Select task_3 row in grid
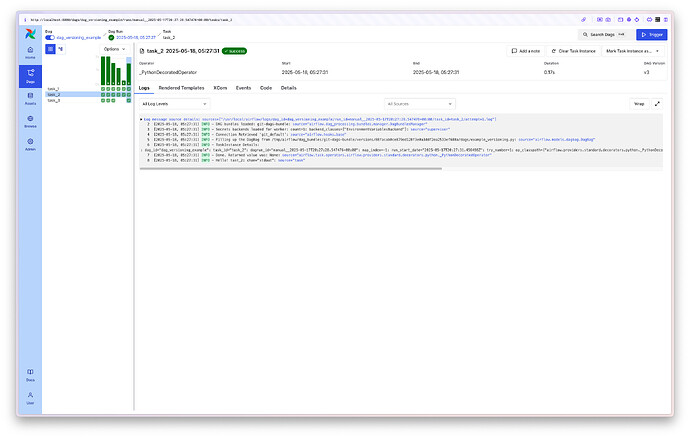The height and width of the screenshot is (438, 690). pos(53,101)
